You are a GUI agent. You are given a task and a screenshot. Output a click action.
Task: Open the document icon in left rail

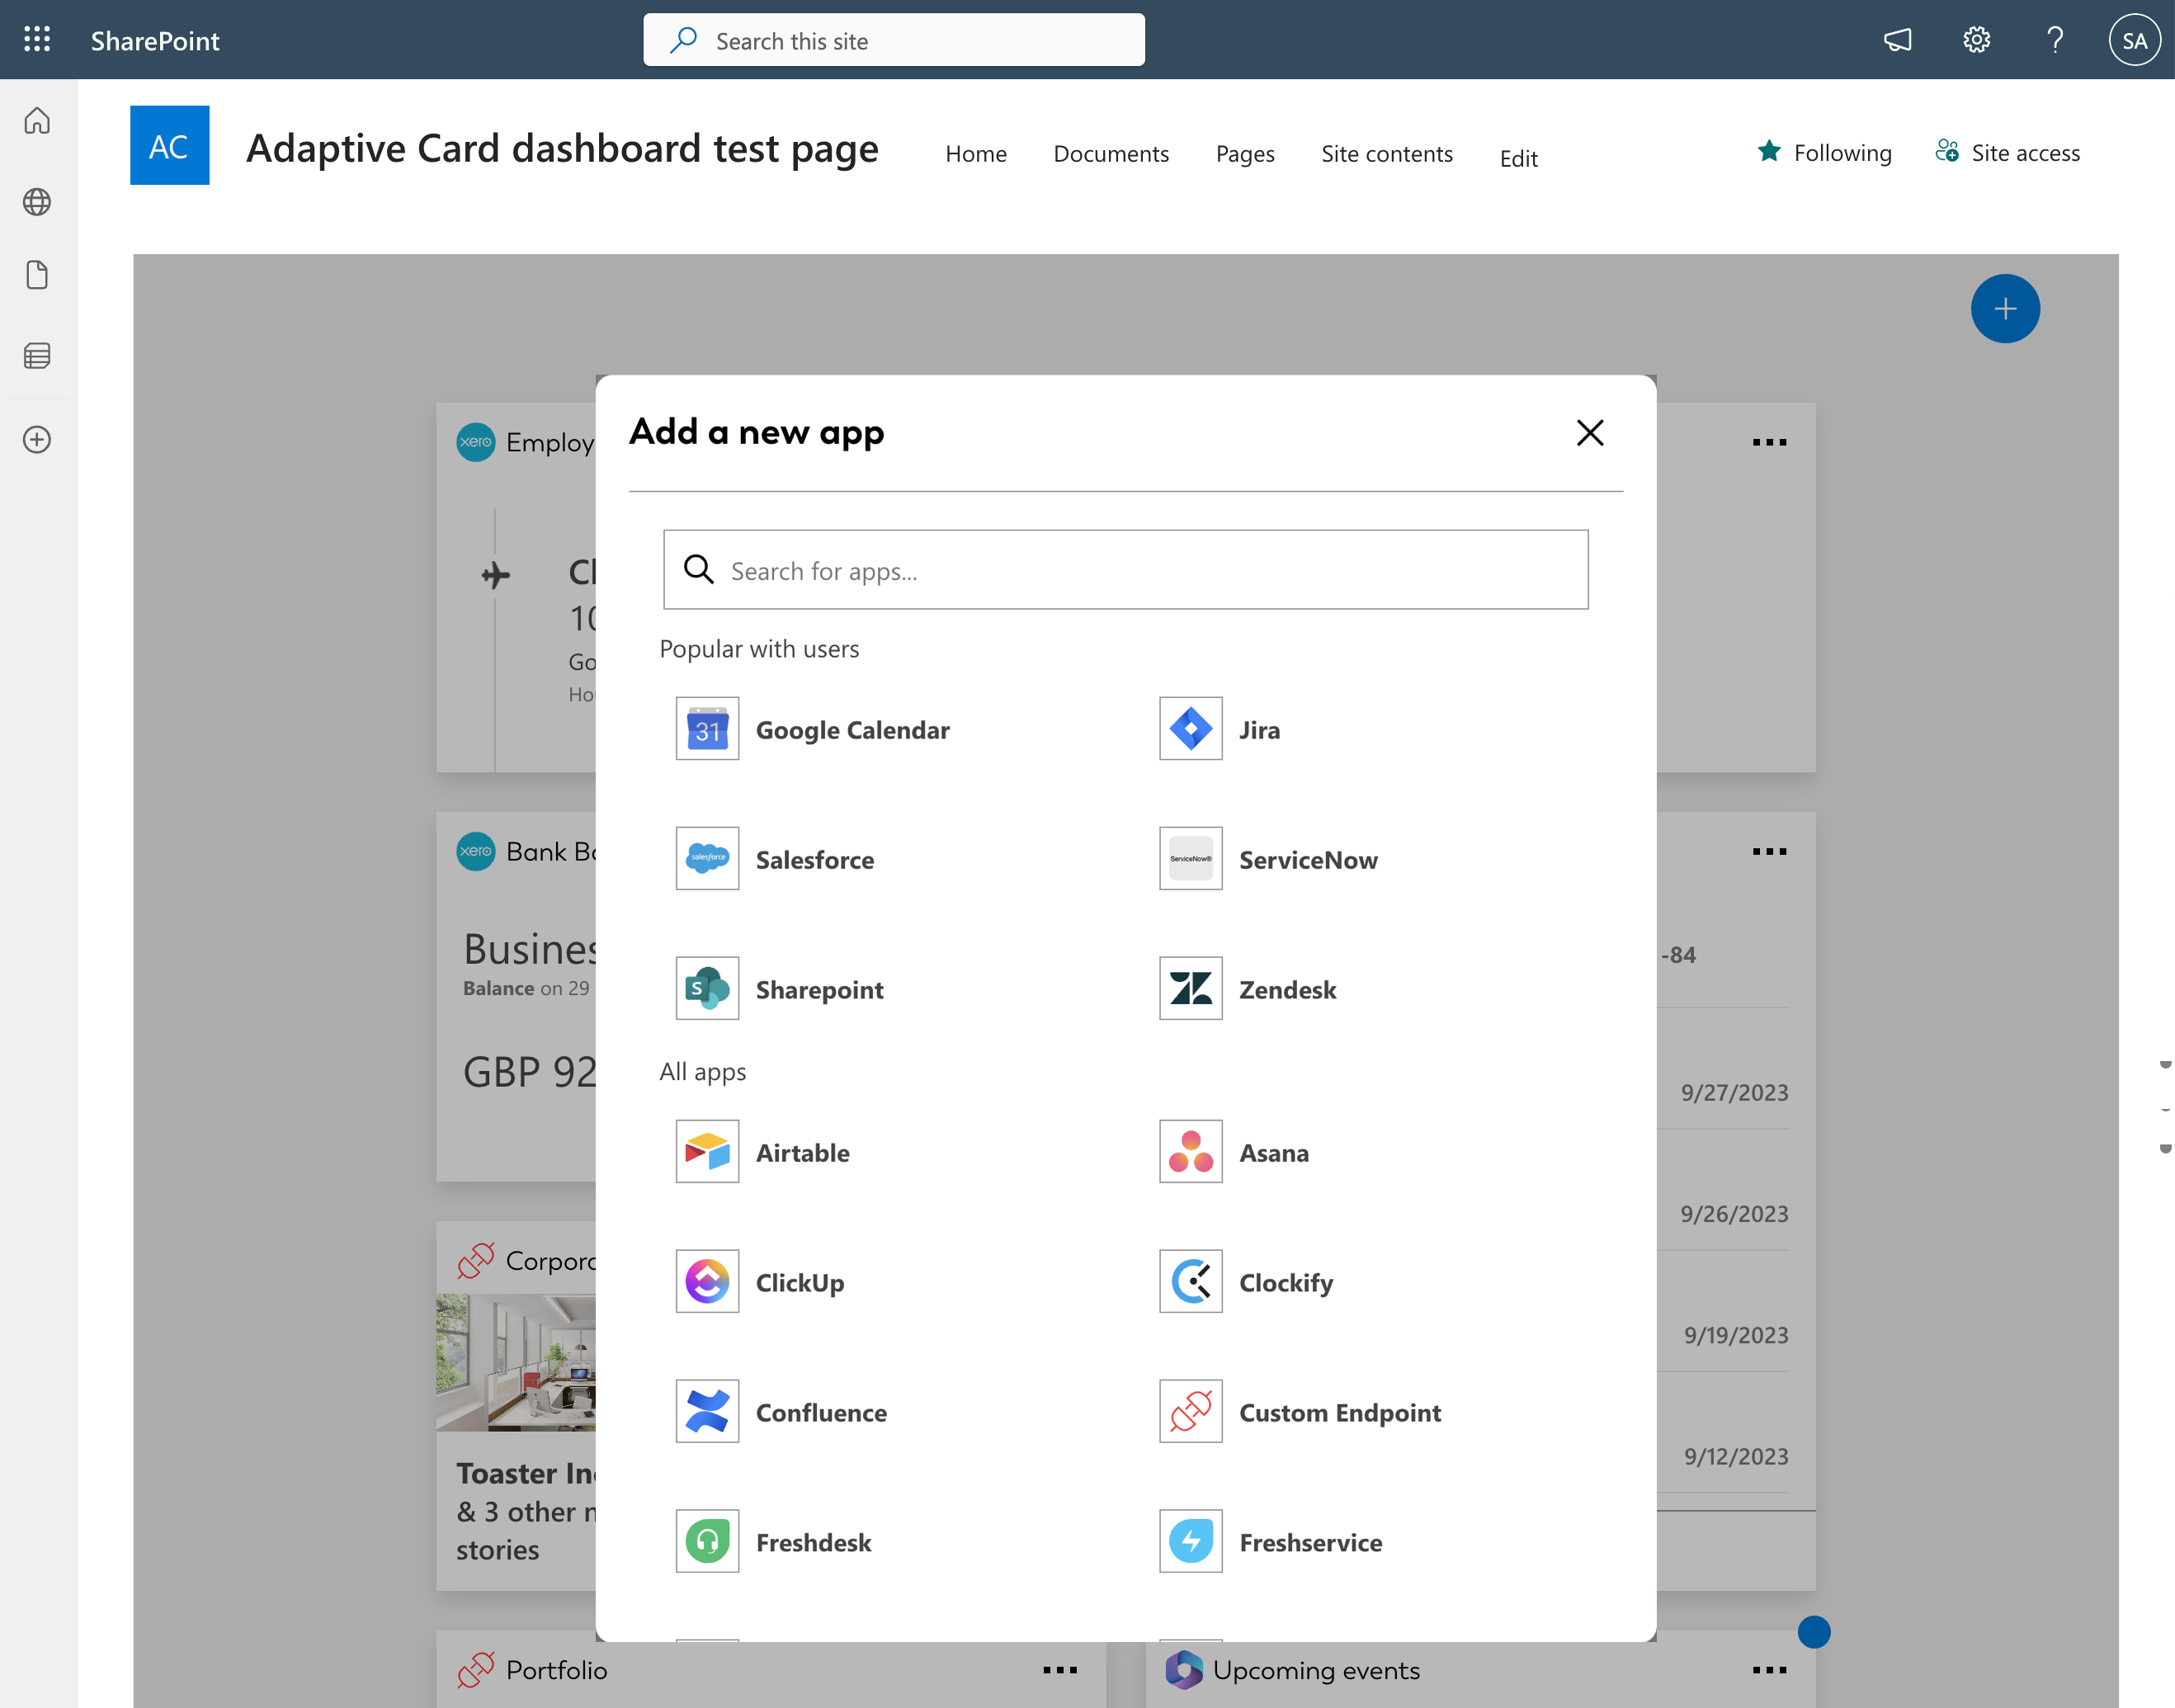tap(37, 275)
